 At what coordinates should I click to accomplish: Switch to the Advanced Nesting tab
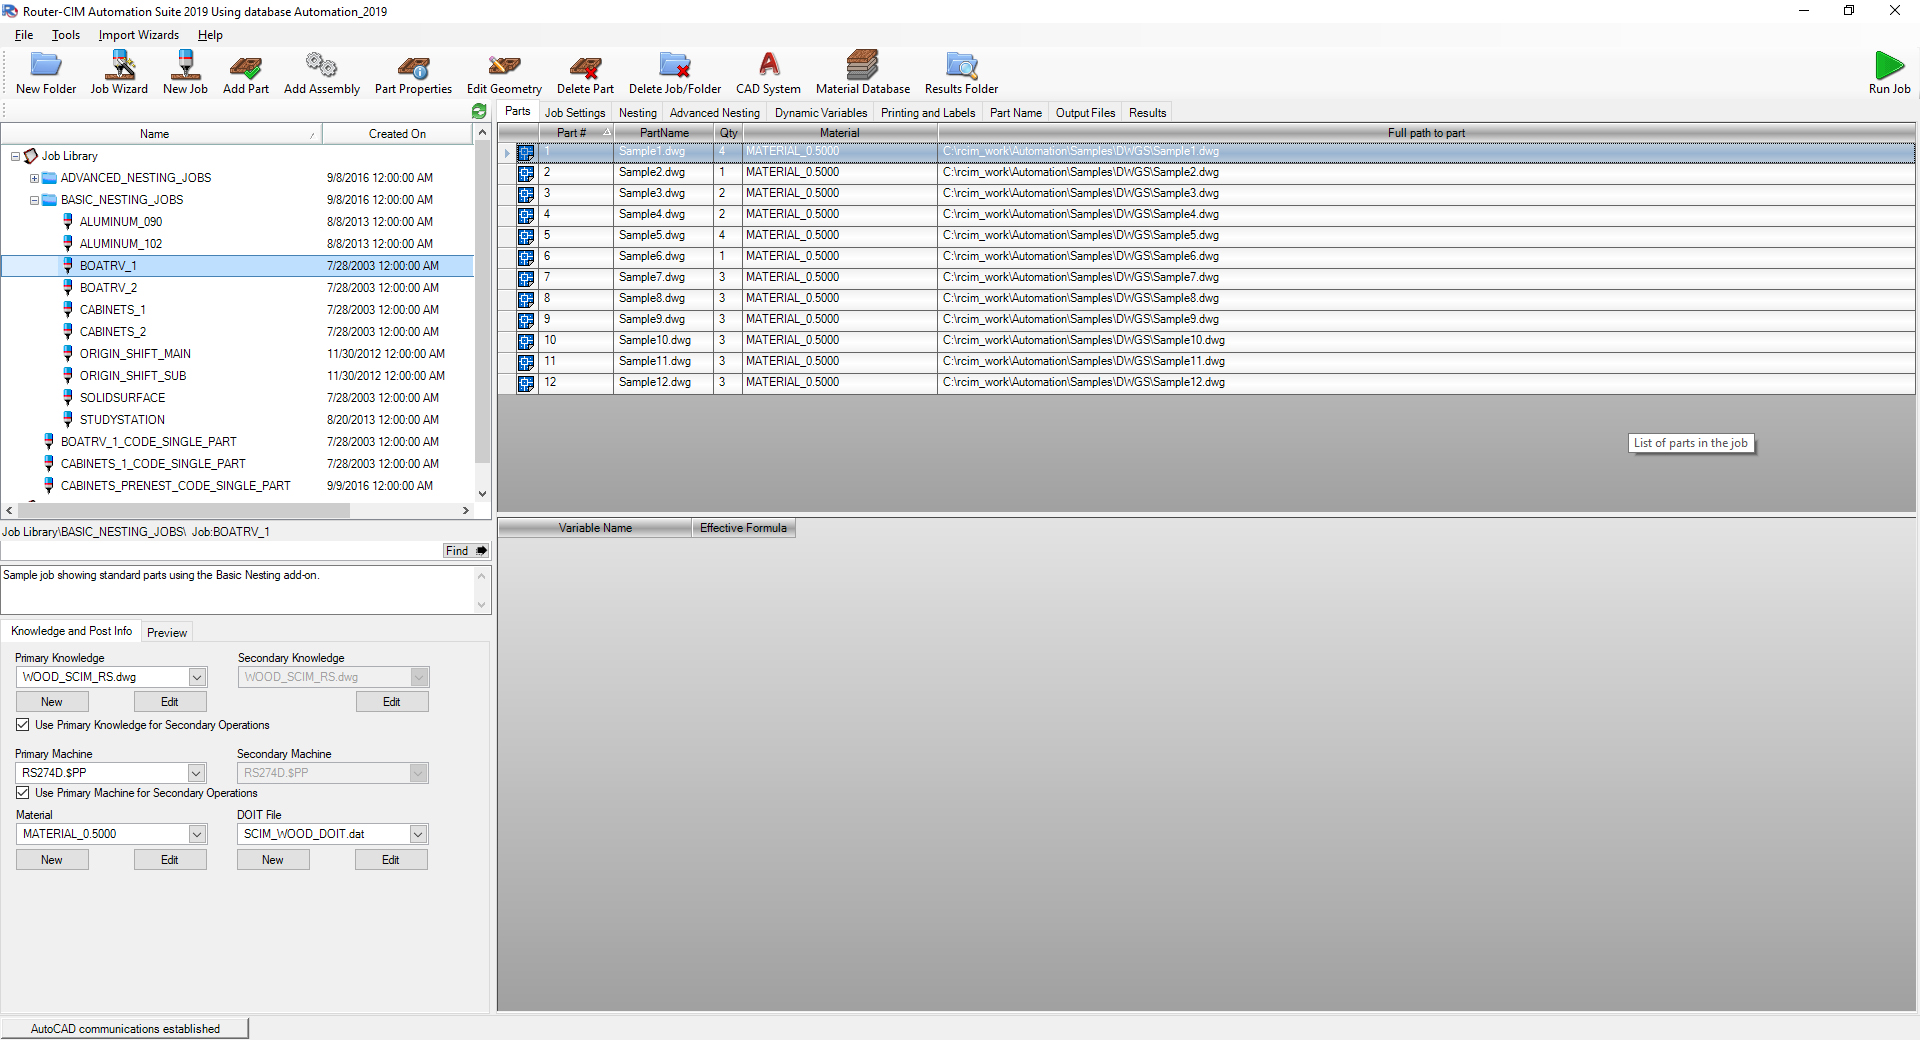[715, 113]
